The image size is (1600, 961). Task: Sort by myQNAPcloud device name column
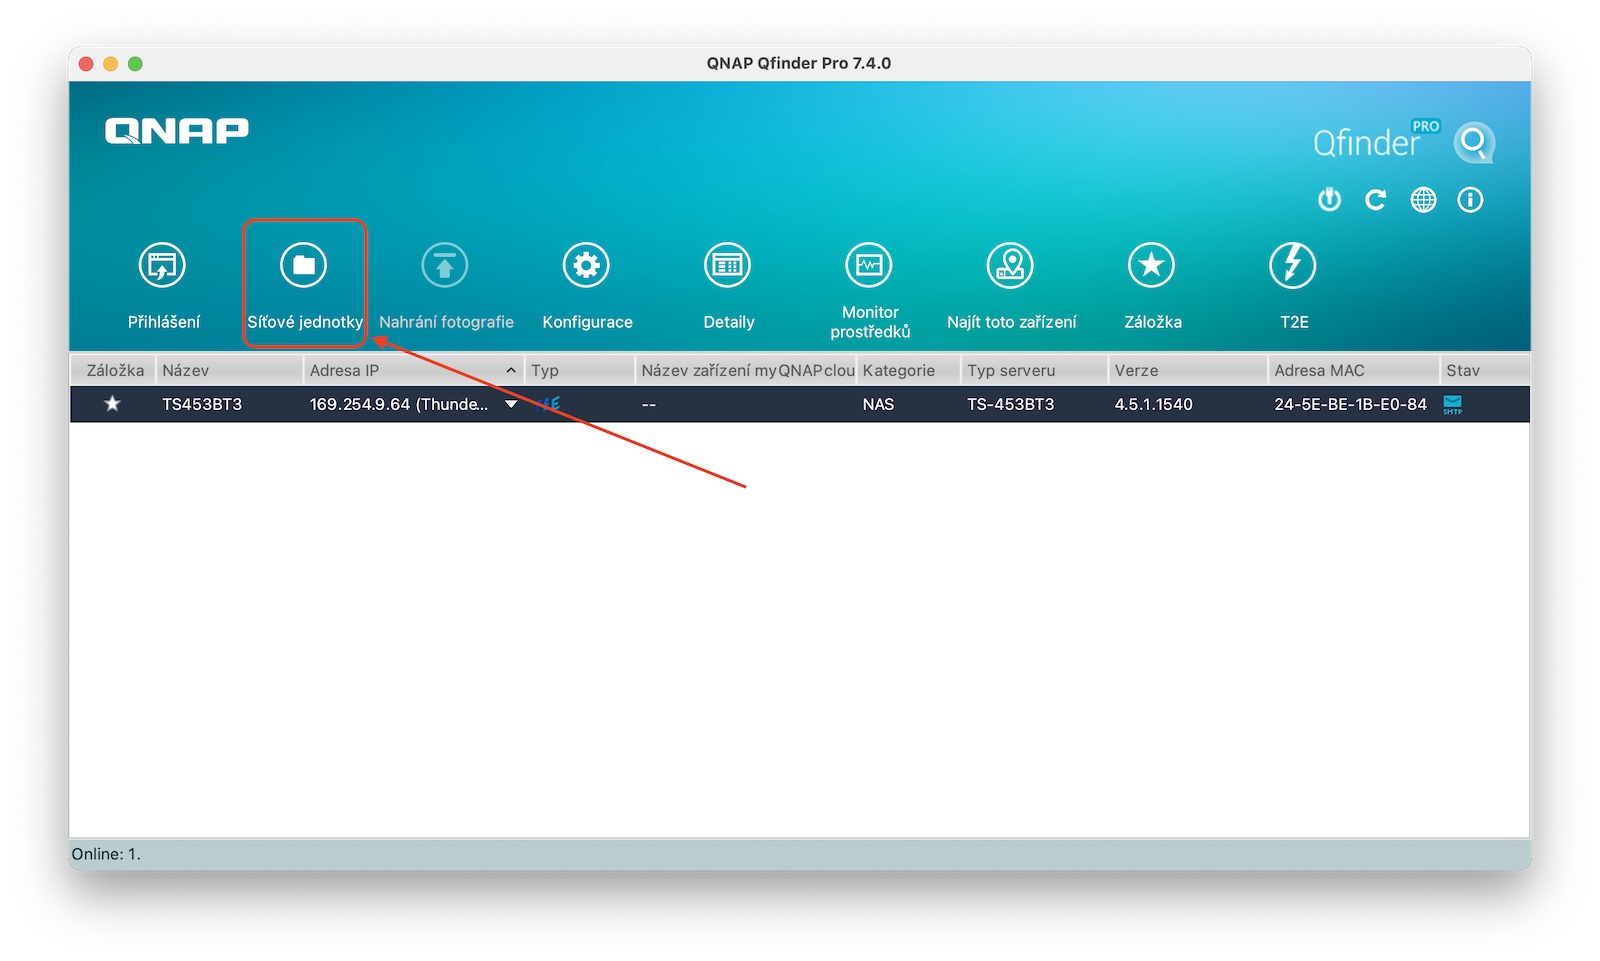click(x=746, y=370)
